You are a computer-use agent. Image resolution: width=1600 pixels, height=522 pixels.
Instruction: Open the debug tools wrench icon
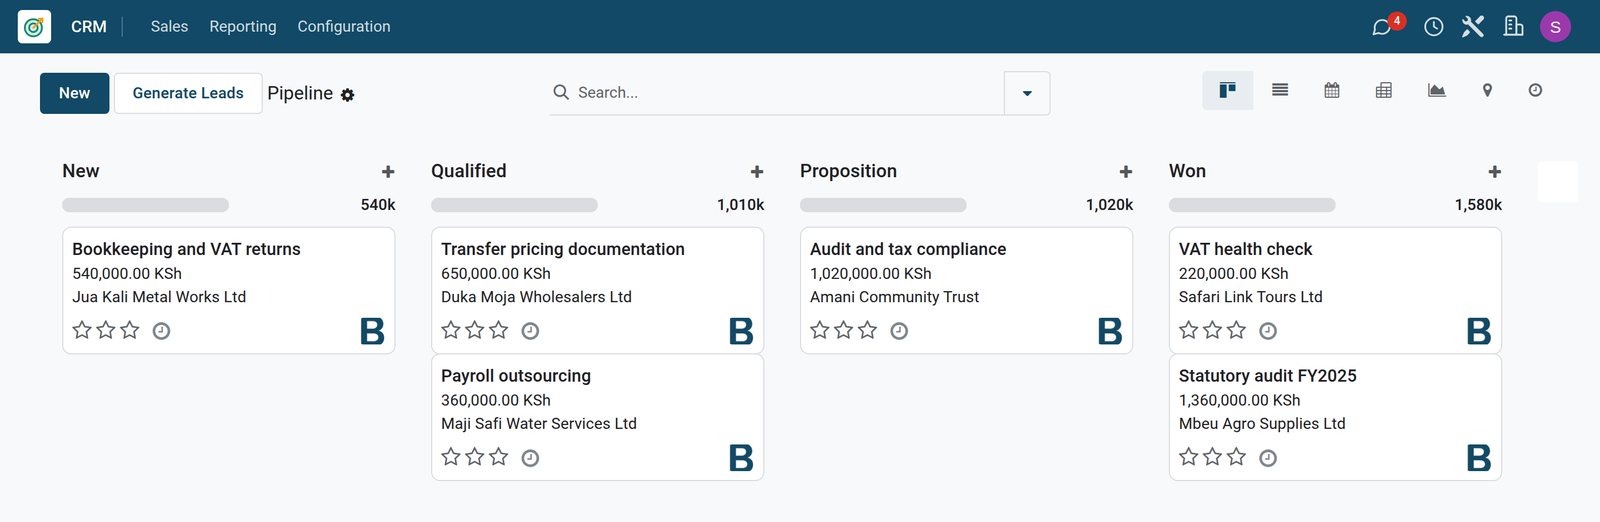[1473, 27]
